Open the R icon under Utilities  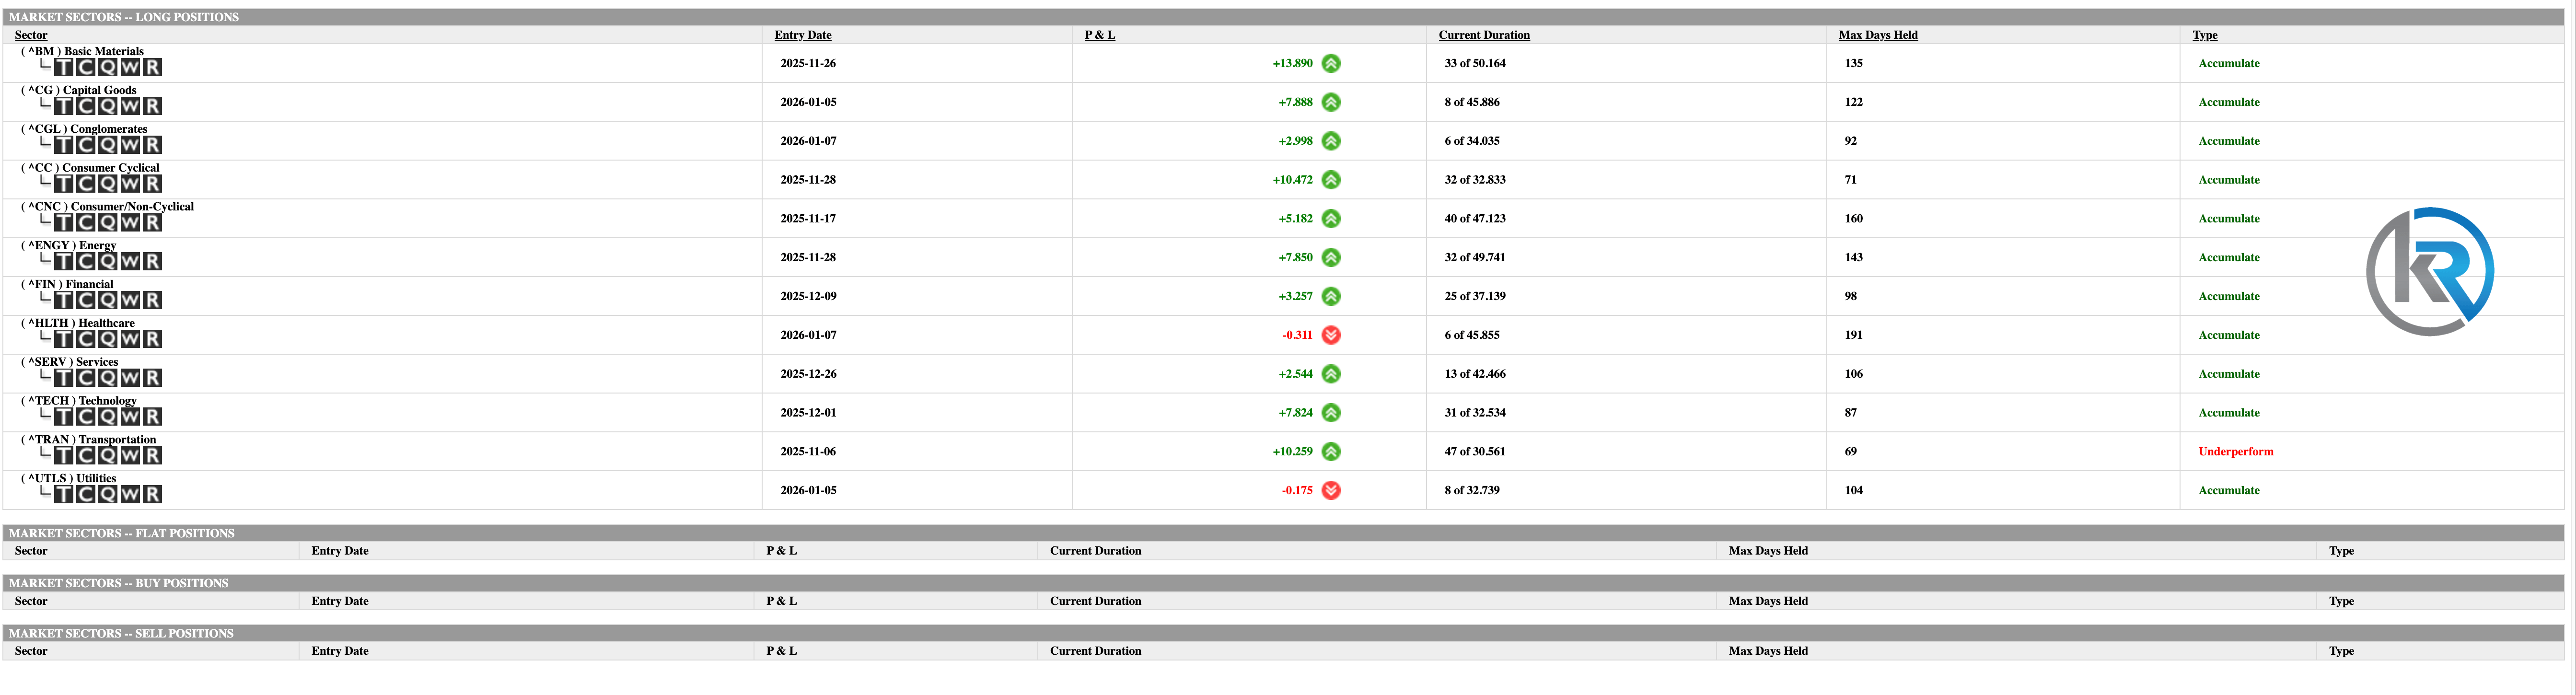coord(152,494)
